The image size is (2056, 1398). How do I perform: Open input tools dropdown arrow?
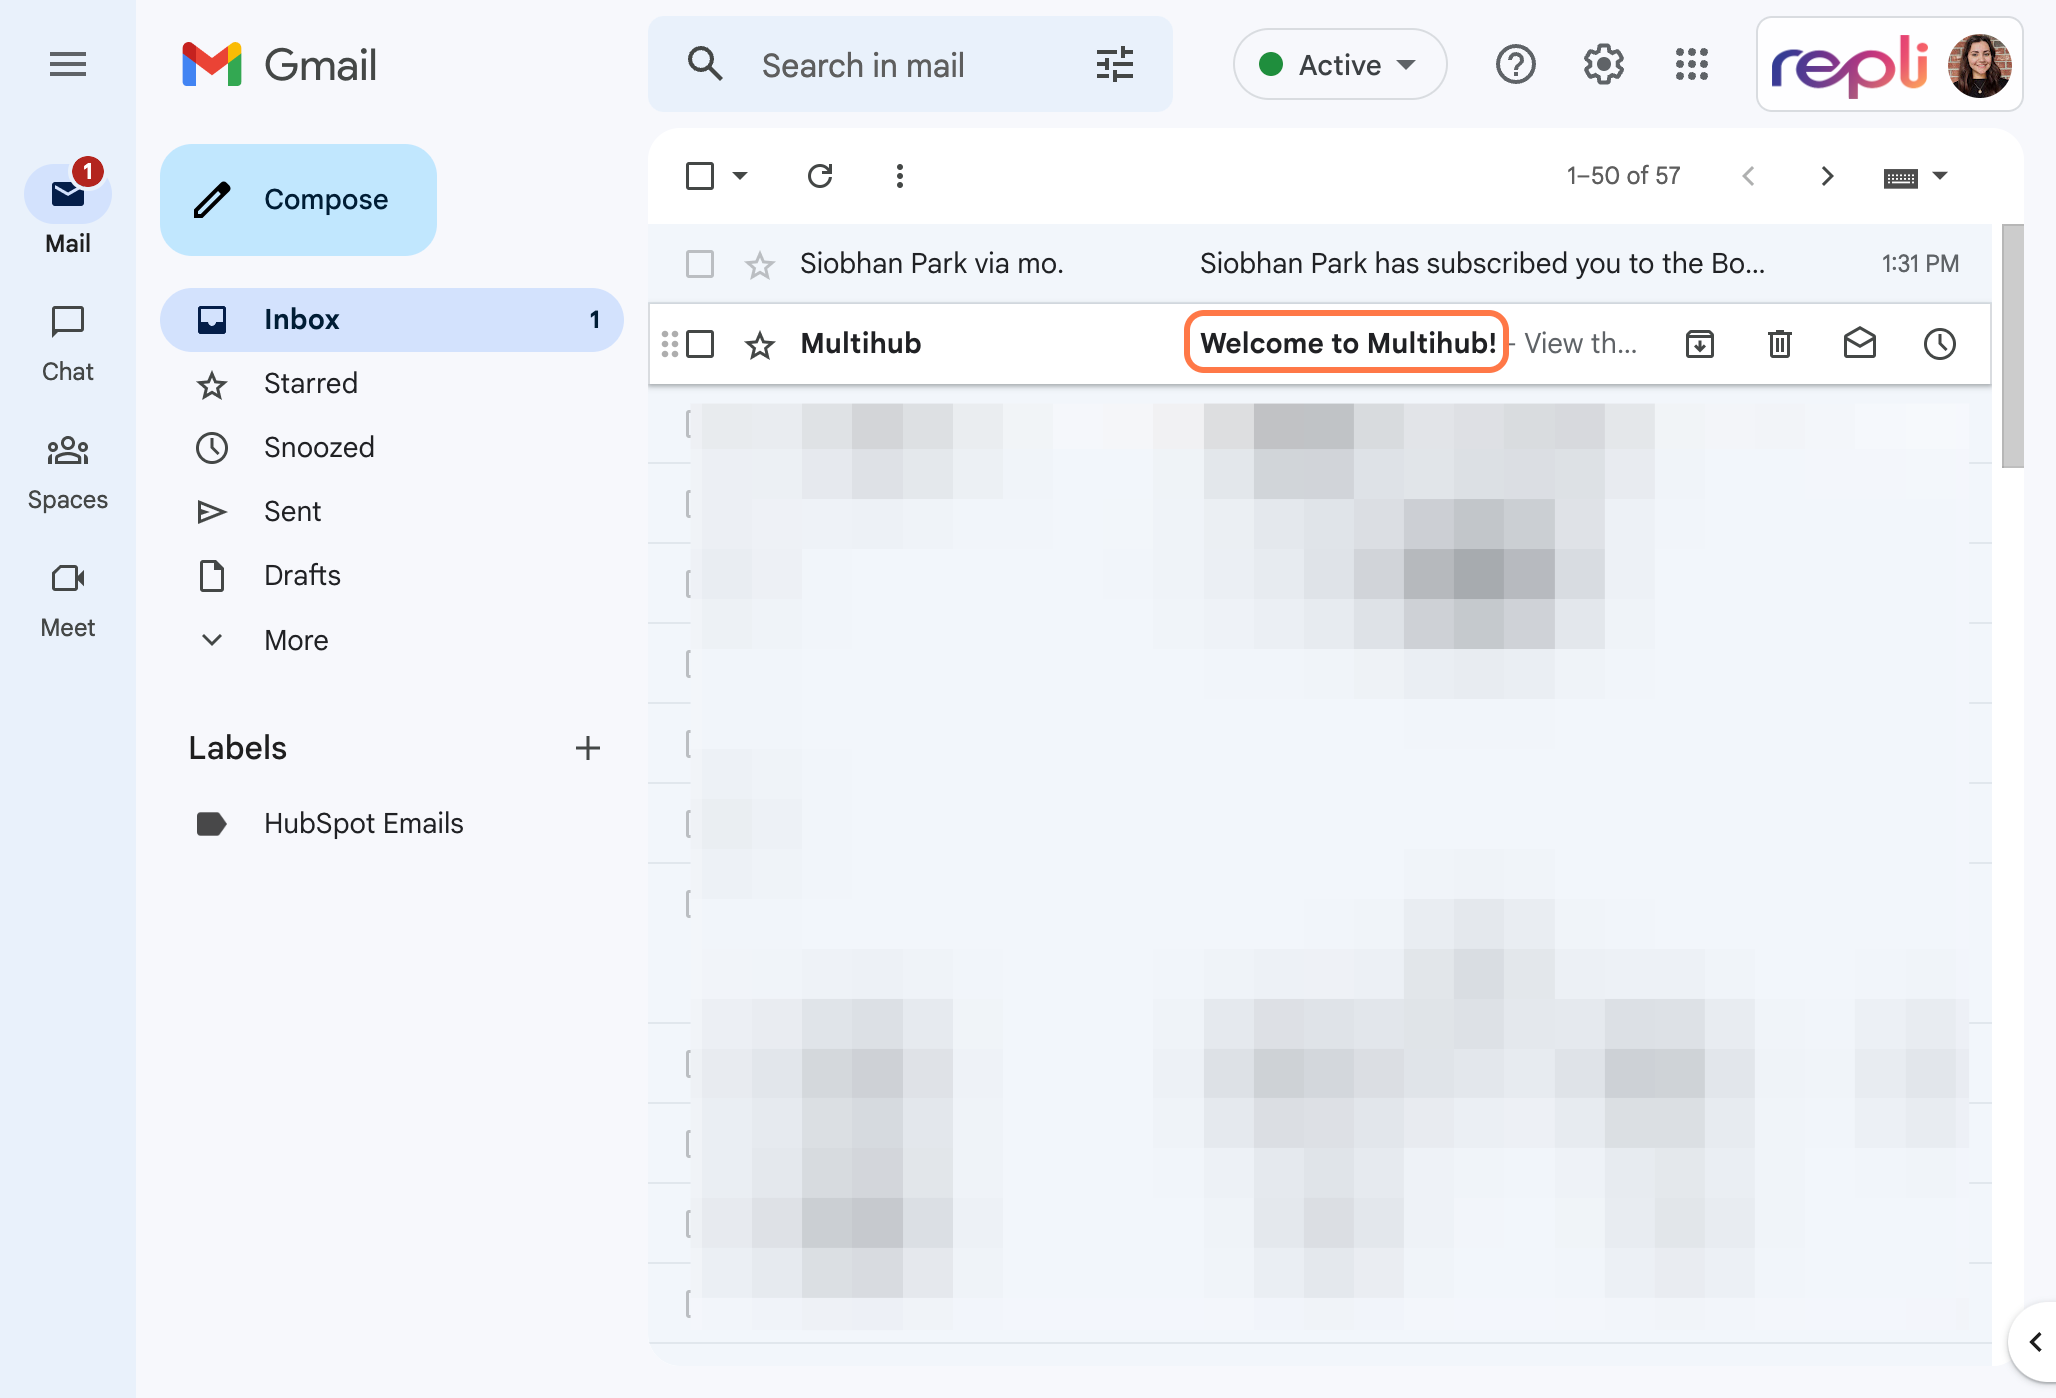1940,176
